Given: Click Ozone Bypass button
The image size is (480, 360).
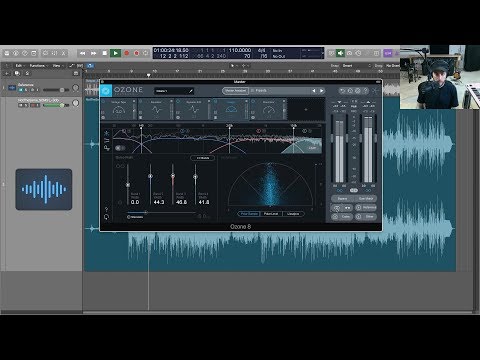Looking at the screenshot, I should pos(342,198).
